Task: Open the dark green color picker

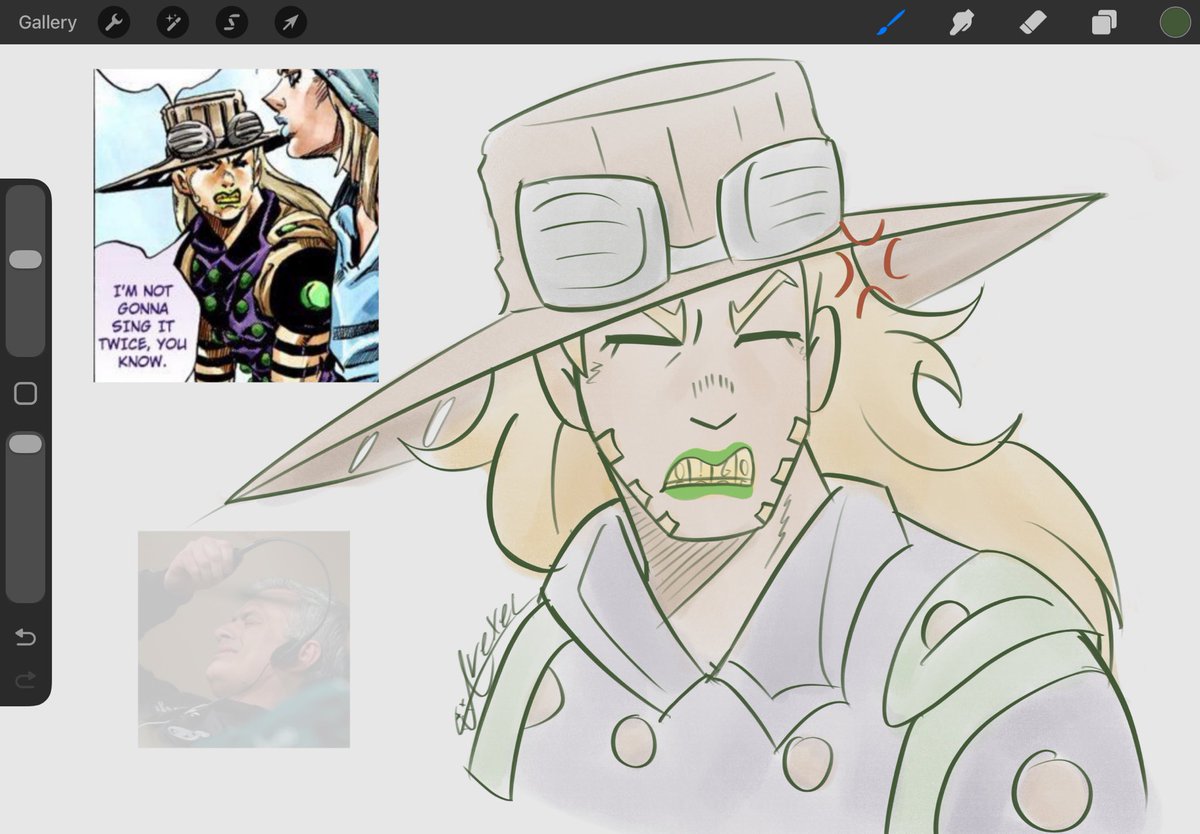Action: [x=1175, y=22]
